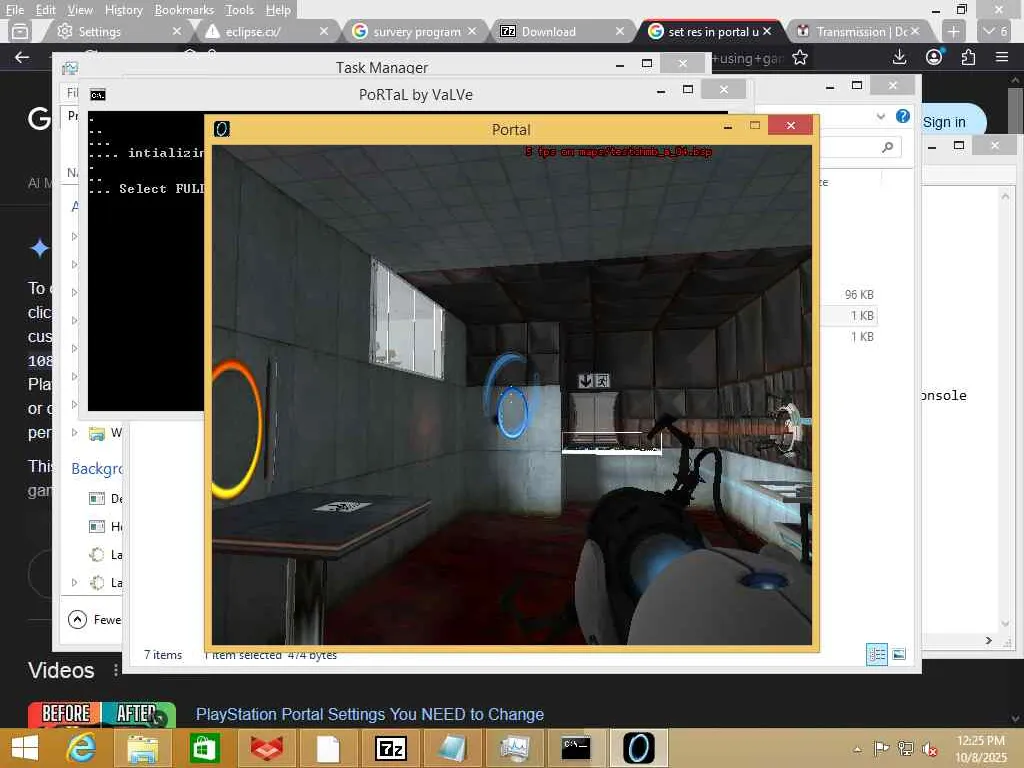Open the Help menu in browser
The width and height of the screenshot is (1024, 768).
[x=278, y=10]
